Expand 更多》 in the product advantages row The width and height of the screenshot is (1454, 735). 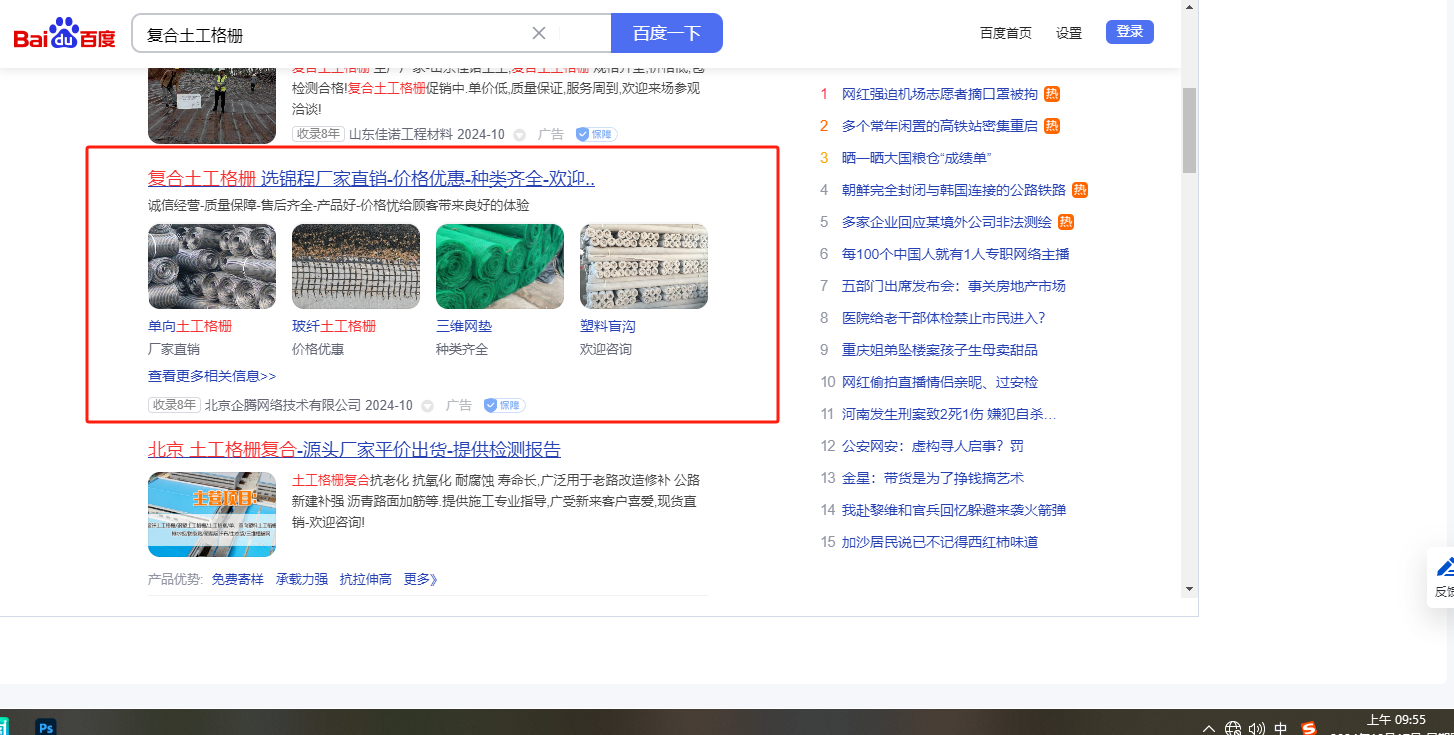click(421, 579)
